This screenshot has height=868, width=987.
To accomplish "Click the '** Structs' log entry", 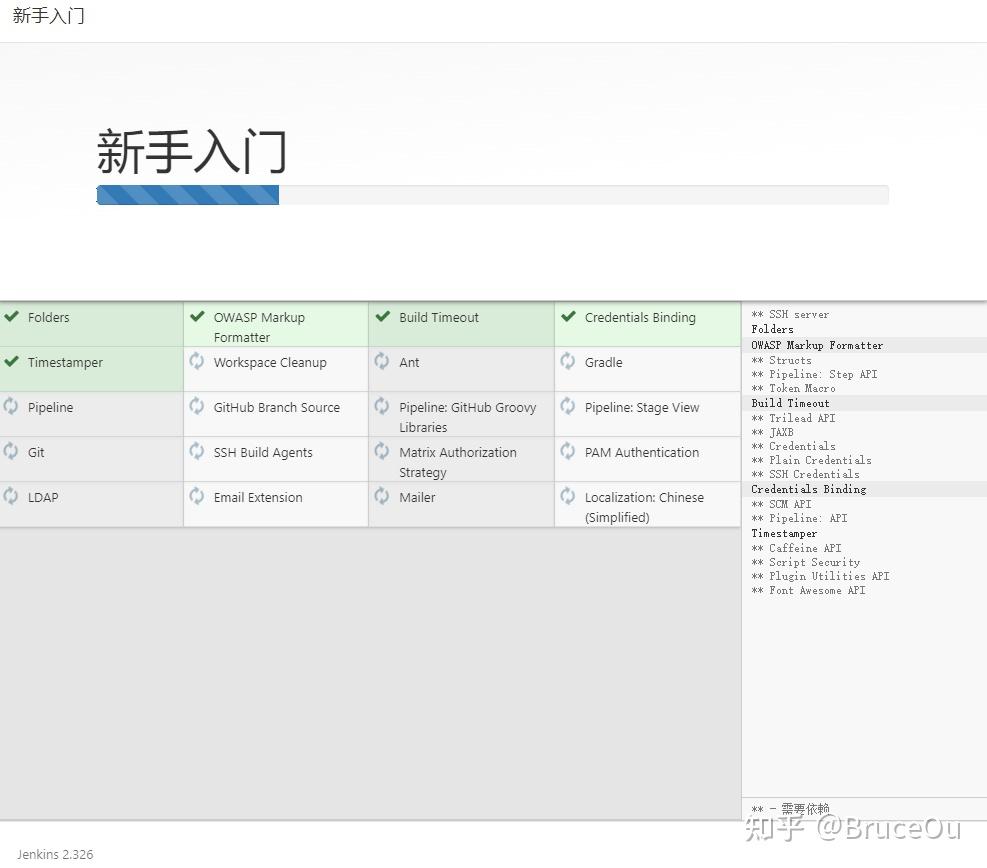I will coord(781,360).
